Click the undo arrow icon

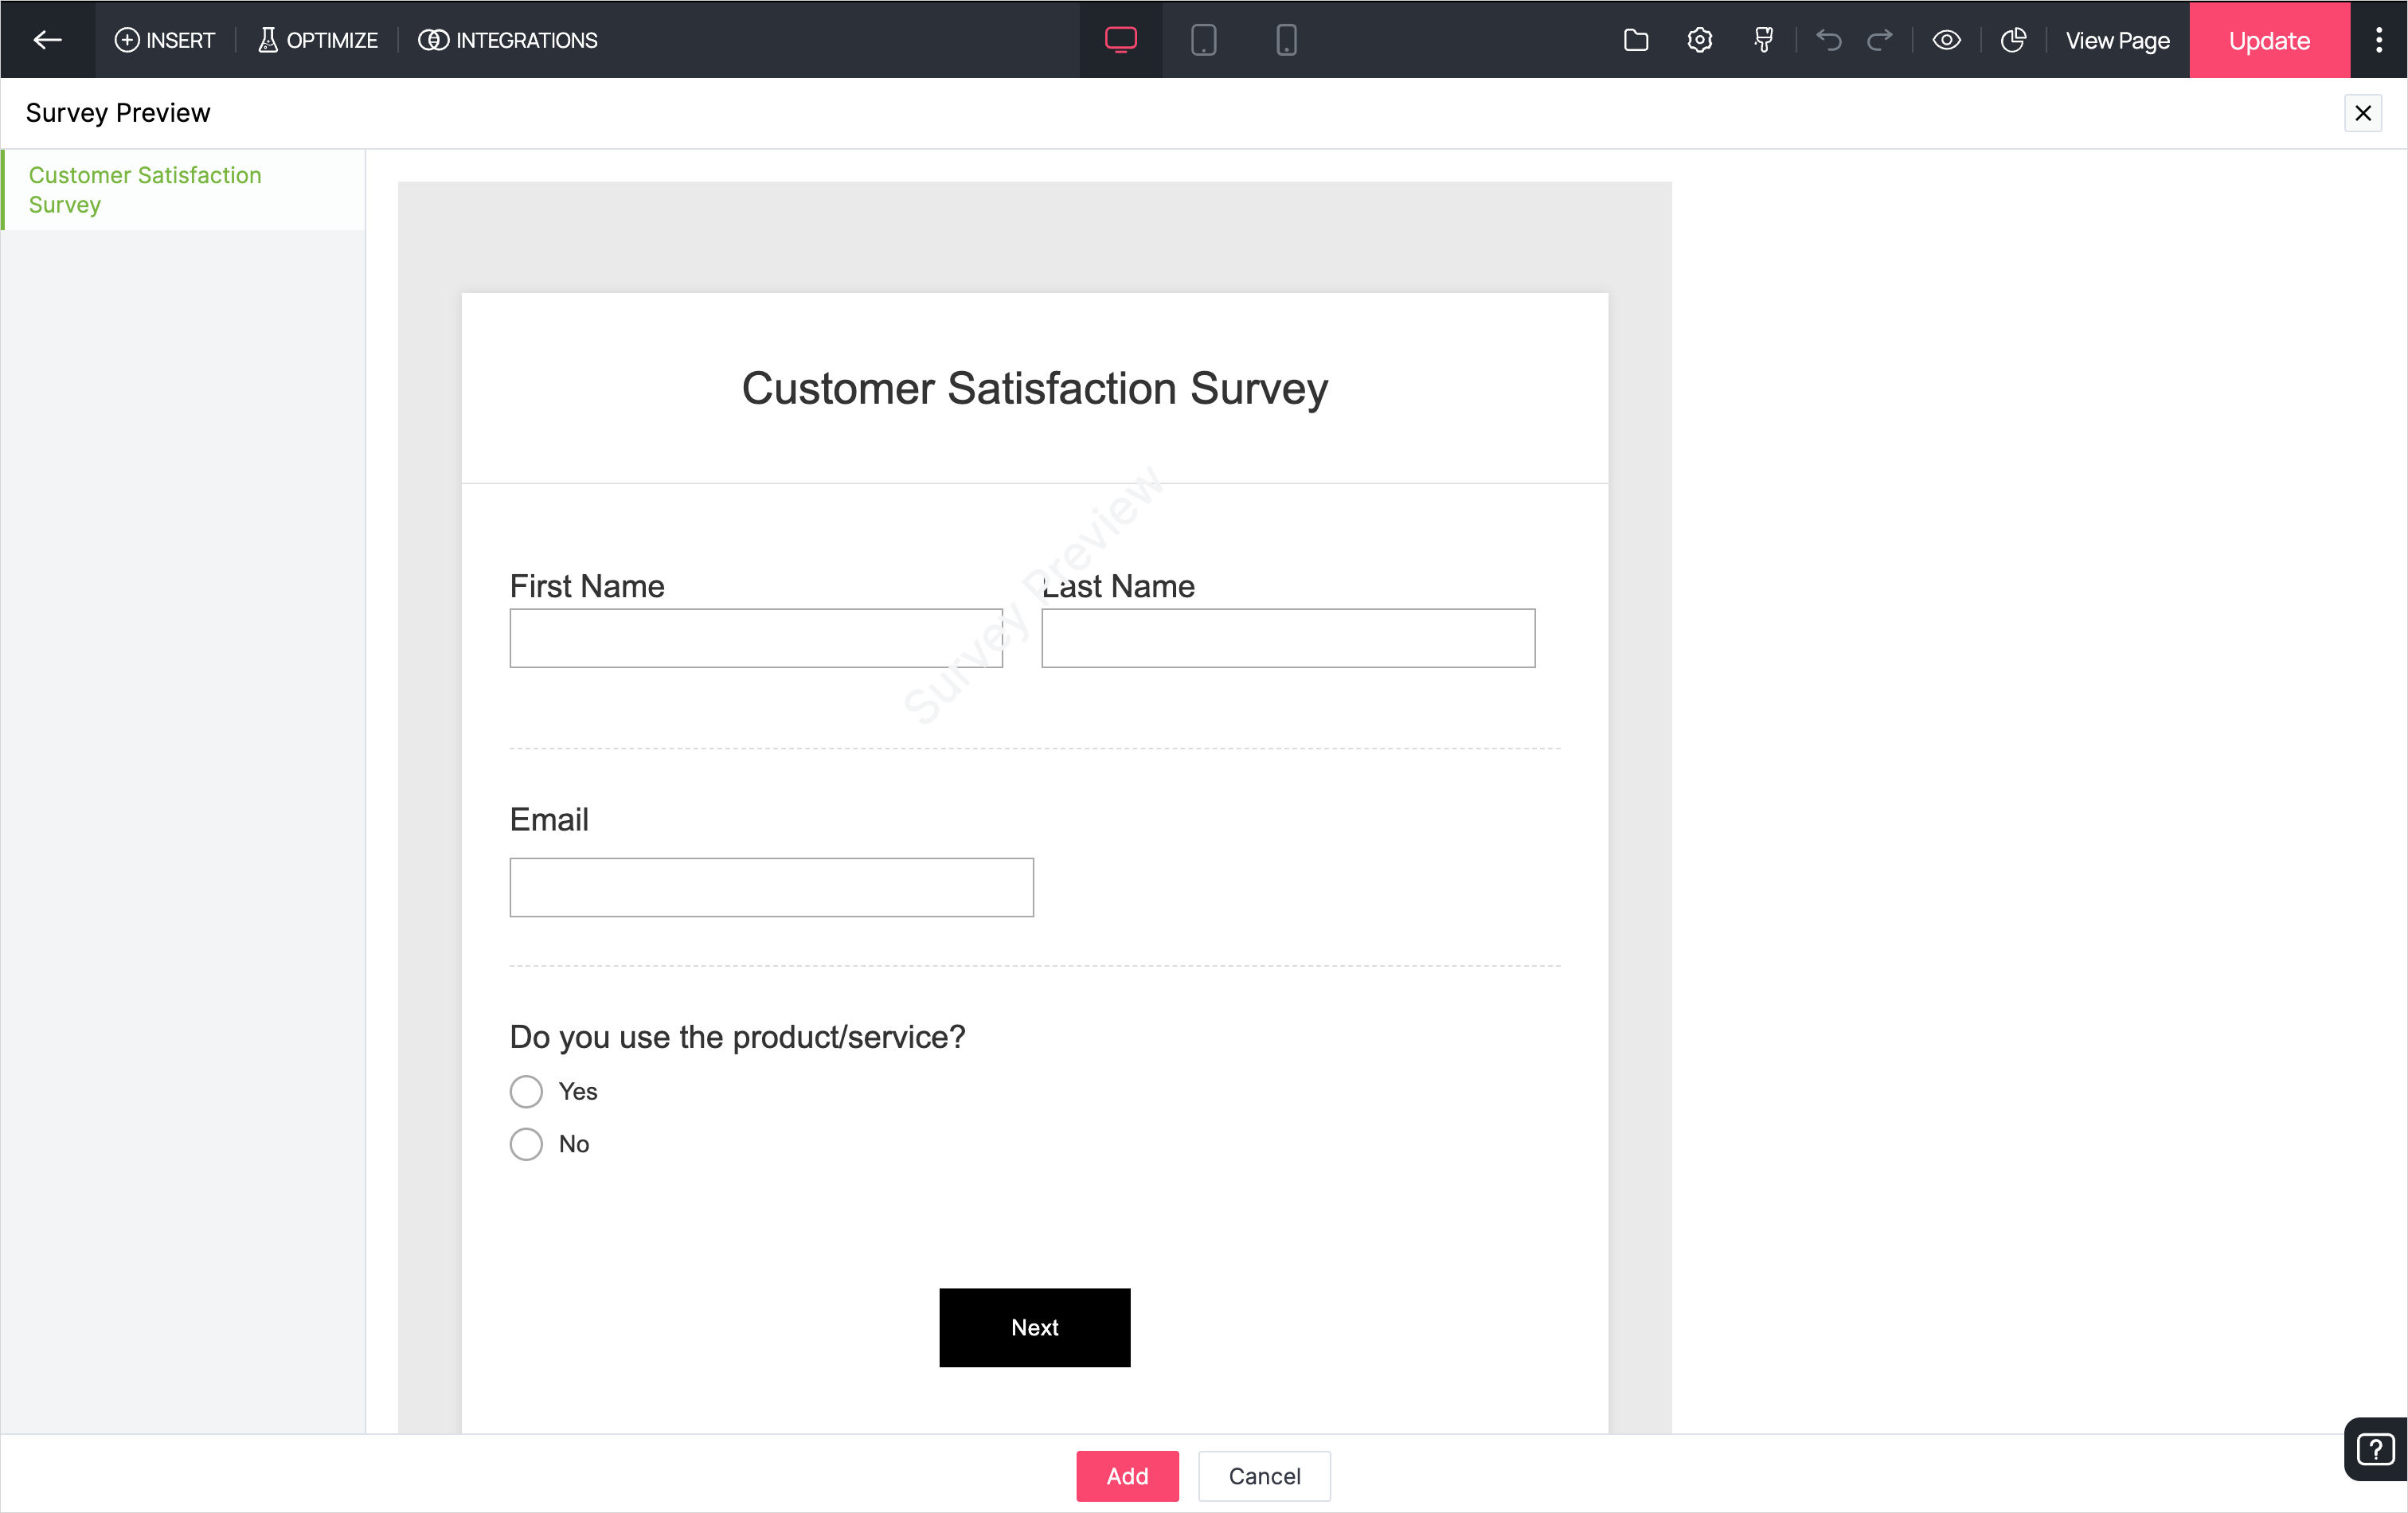pyautogui.click(x=1828, y=40)
